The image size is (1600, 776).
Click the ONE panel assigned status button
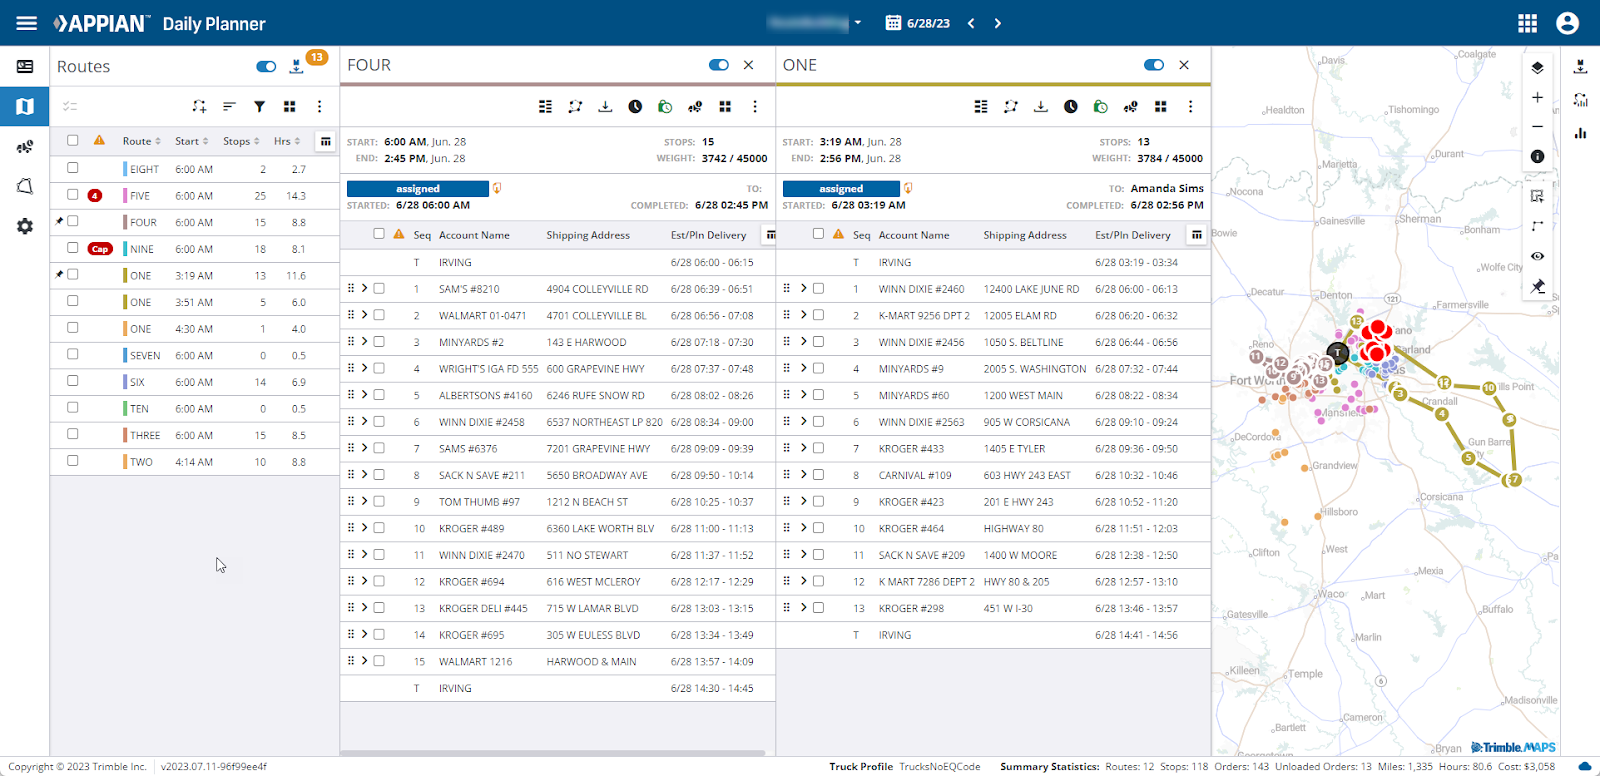tap(841, 188)
